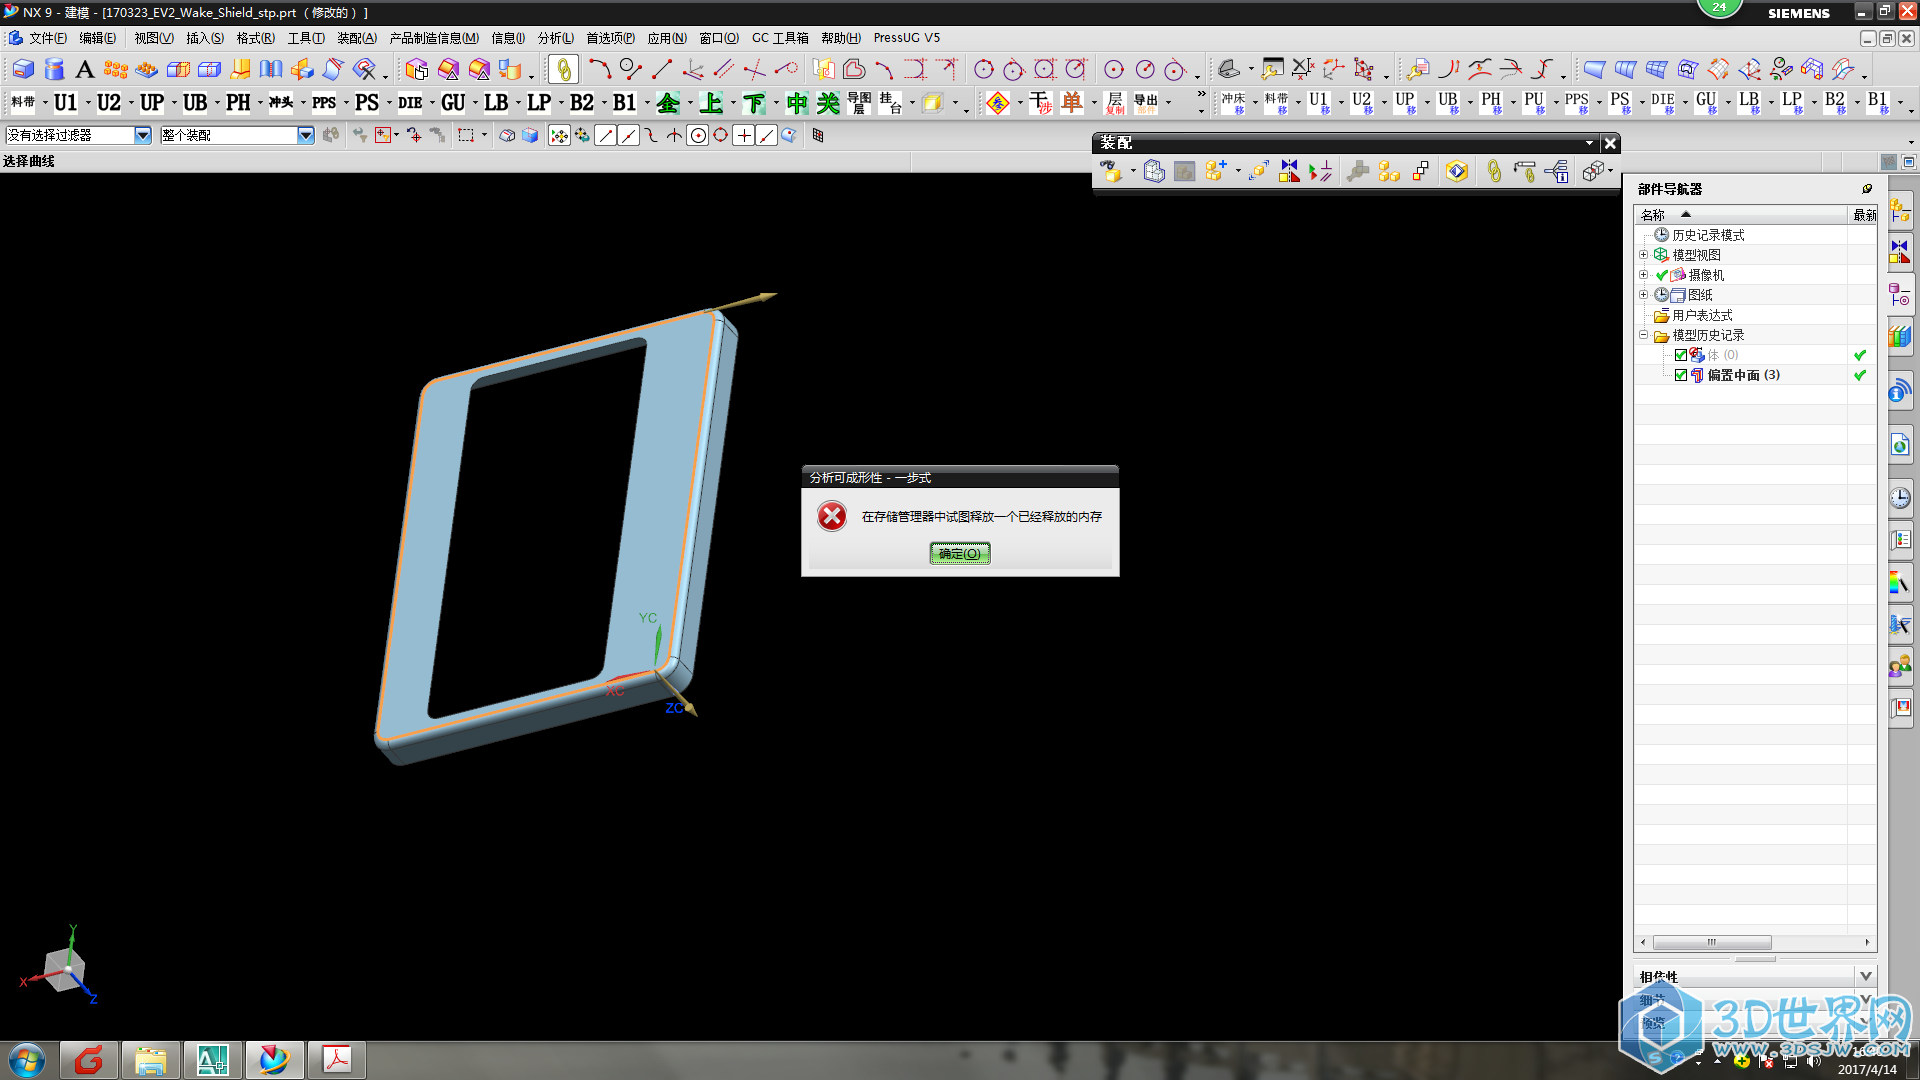Expand the 模型视图 tree node
1920x1080 pixels.
click(1643, 255)
